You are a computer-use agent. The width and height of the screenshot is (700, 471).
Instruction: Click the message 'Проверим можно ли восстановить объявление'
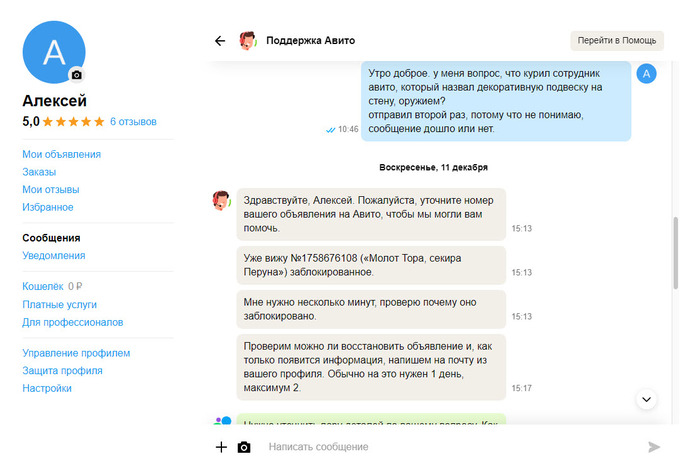point(371,367)
